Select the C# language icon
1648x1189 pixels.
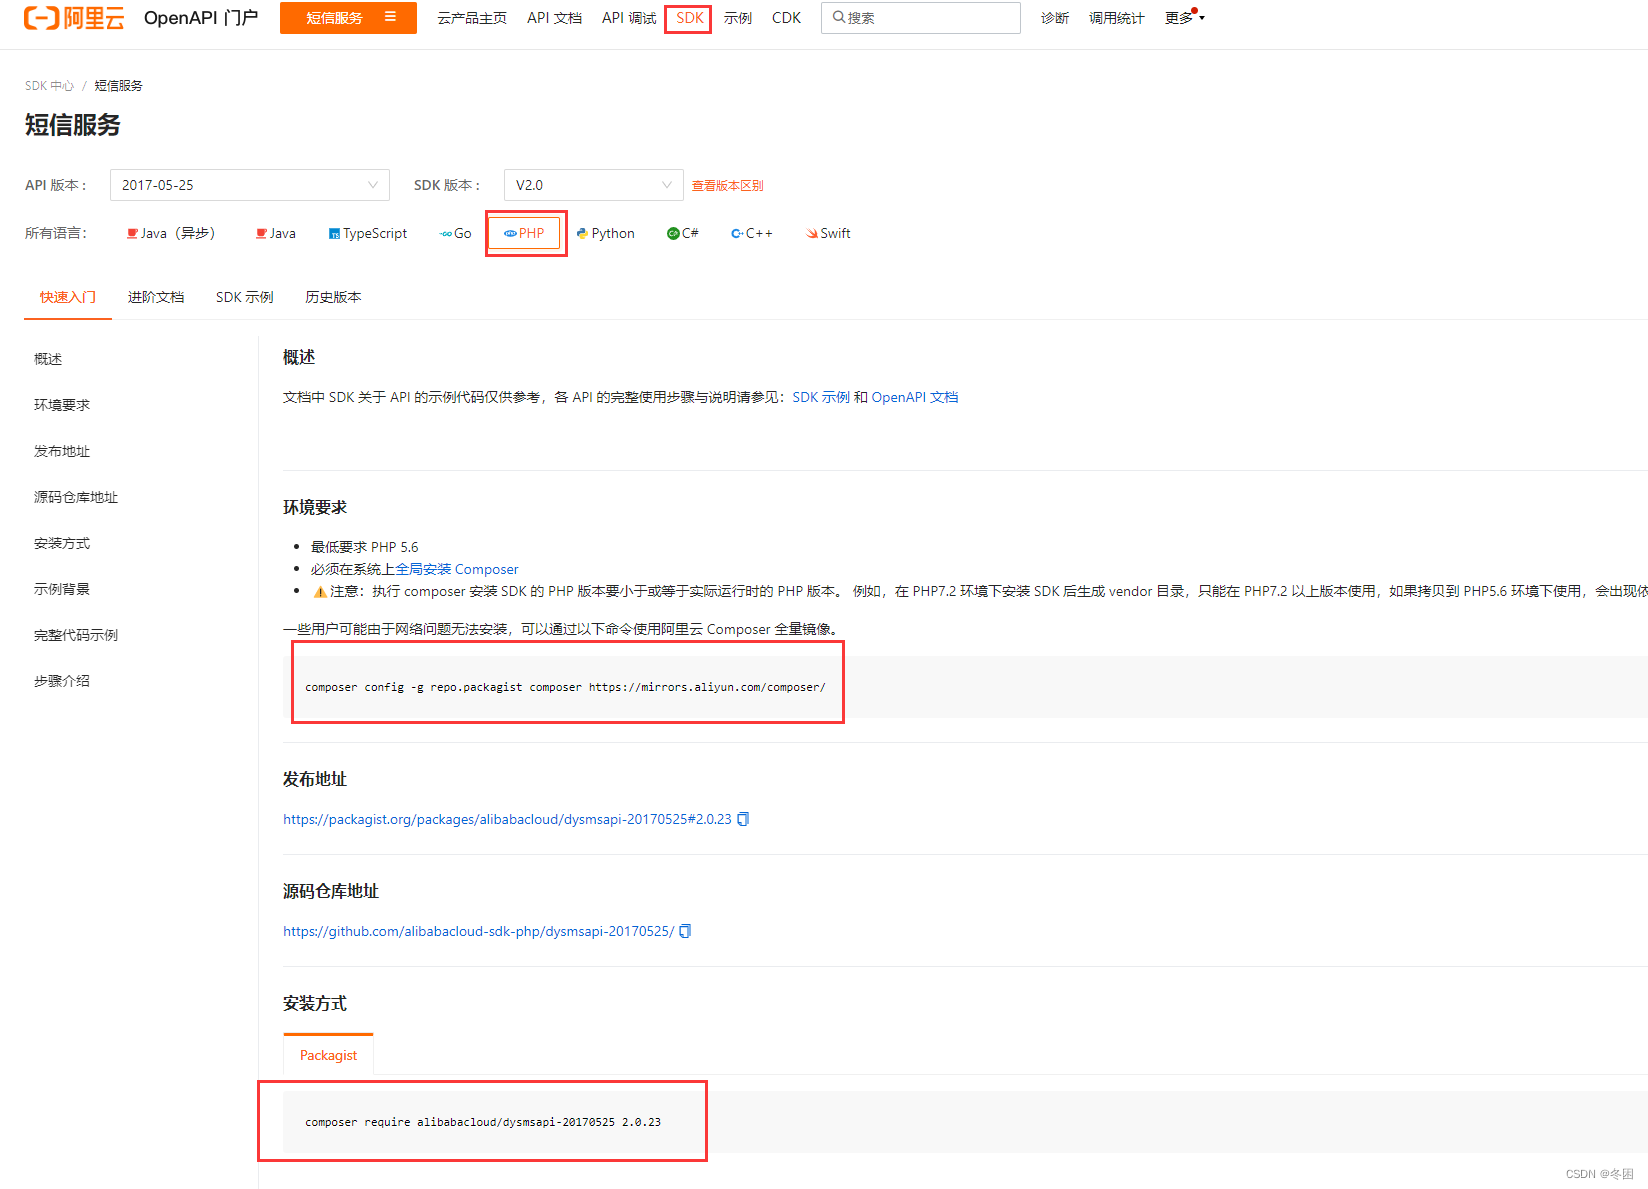(682, 233)
